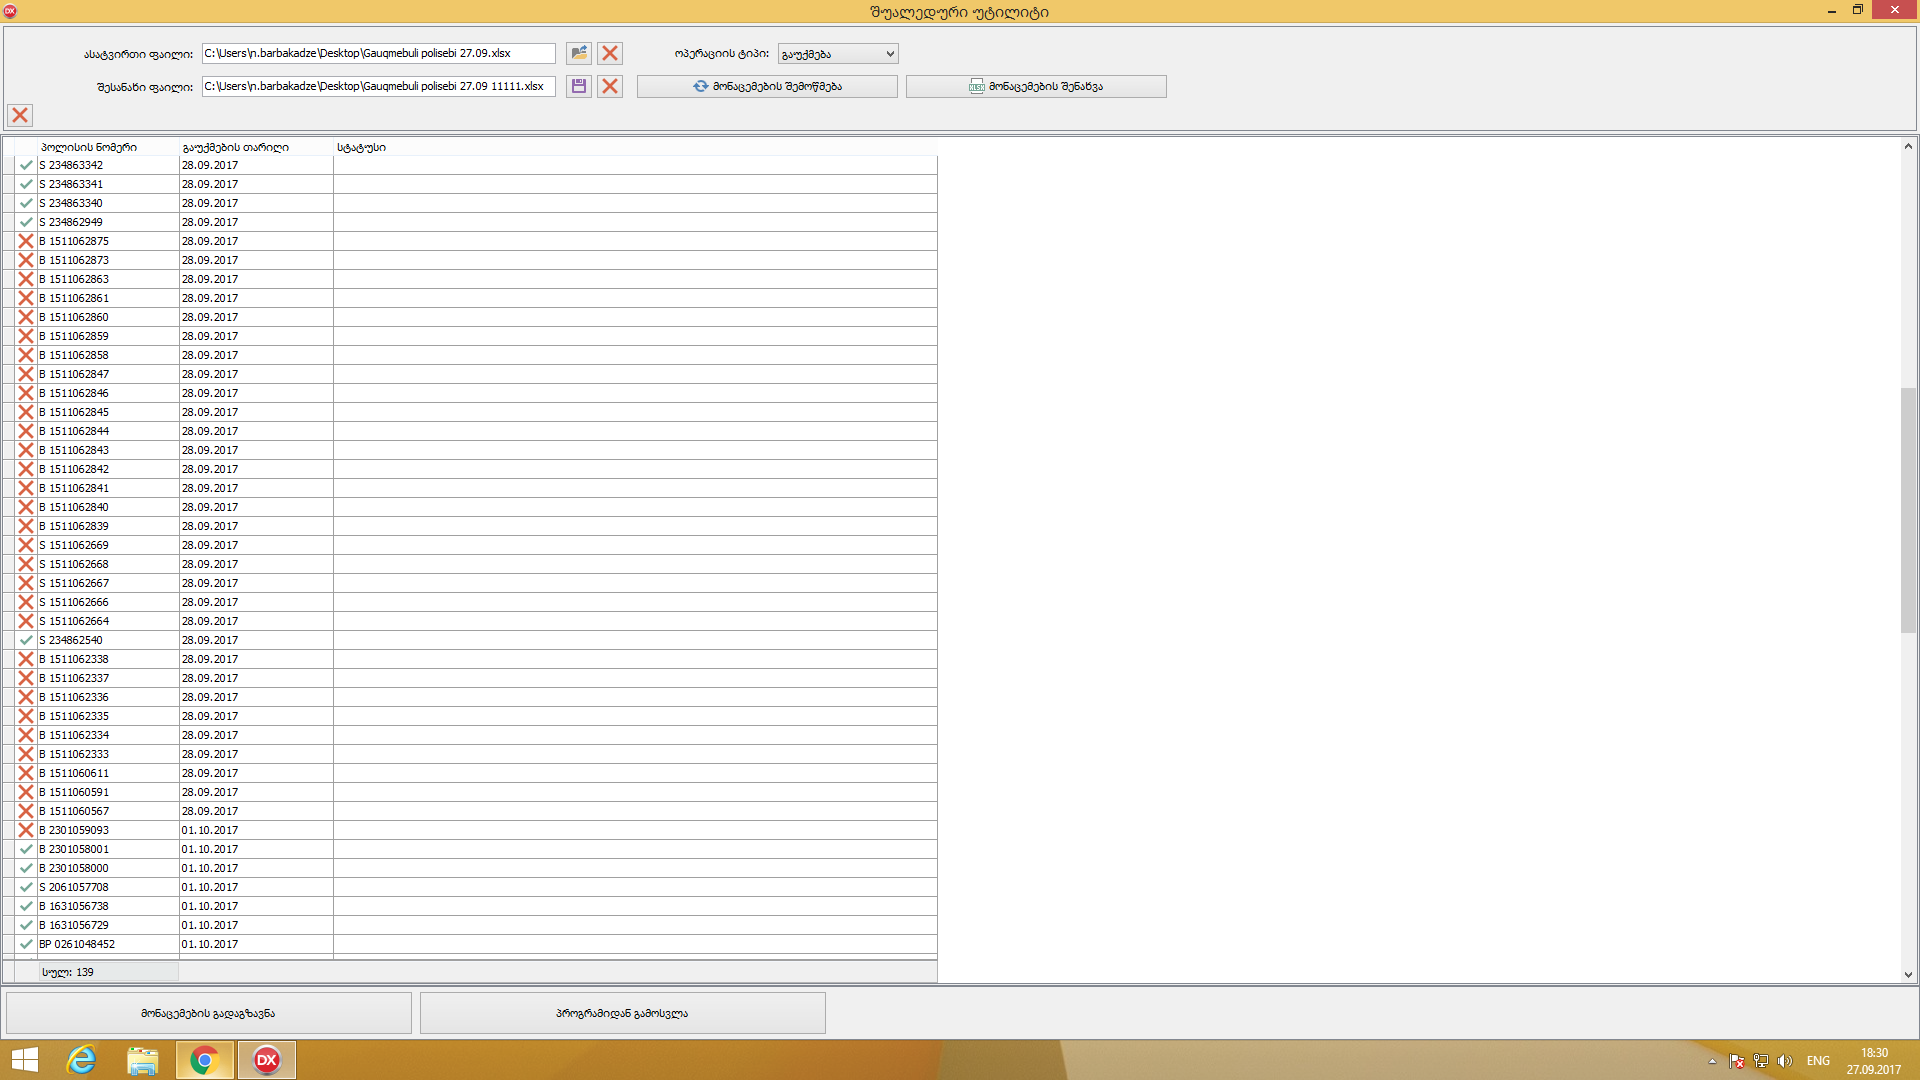Click the DX app icon in taskbar
1920x1080 pixels.
[x=267, y=1060]
